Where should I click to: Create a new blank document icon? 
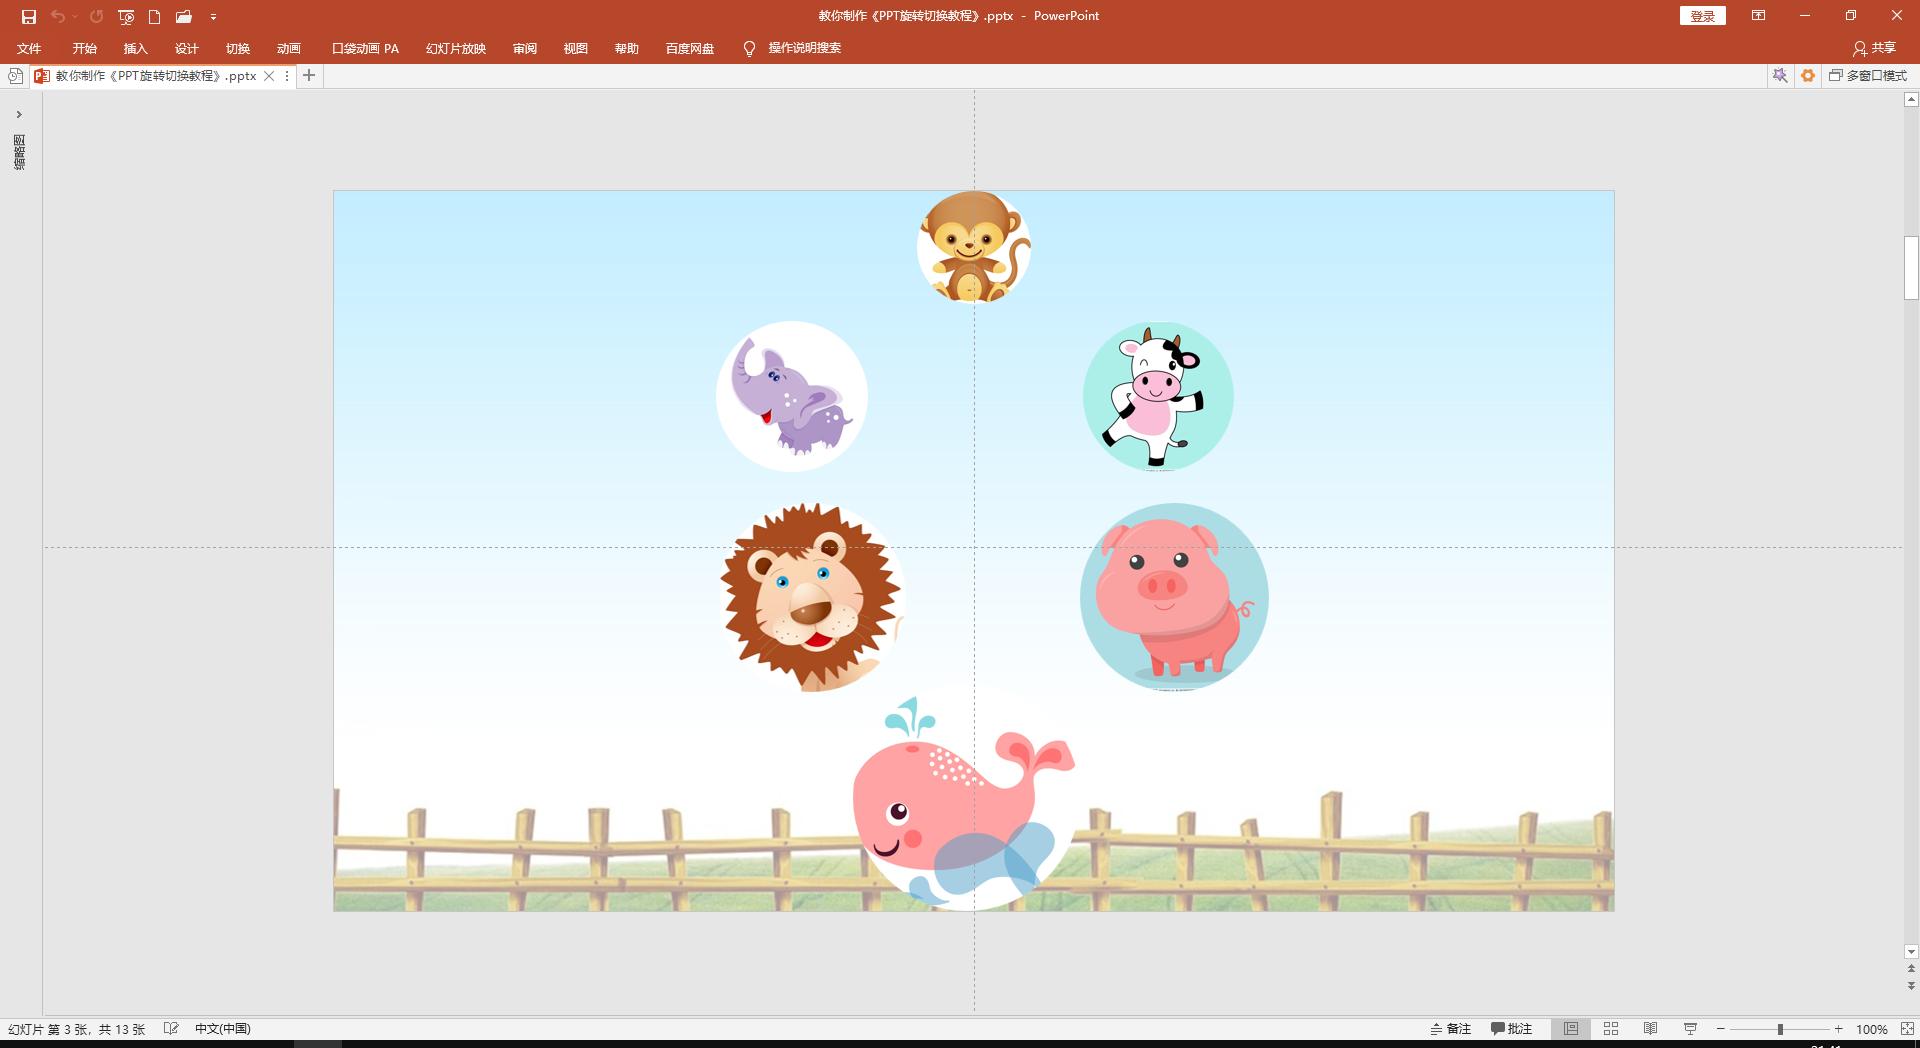155,17
